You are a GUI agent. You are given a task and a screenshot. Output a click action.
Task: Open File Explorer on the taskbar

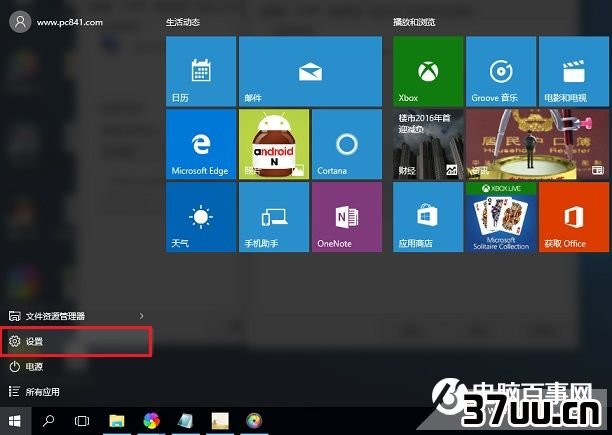click(x=117, y=421)
